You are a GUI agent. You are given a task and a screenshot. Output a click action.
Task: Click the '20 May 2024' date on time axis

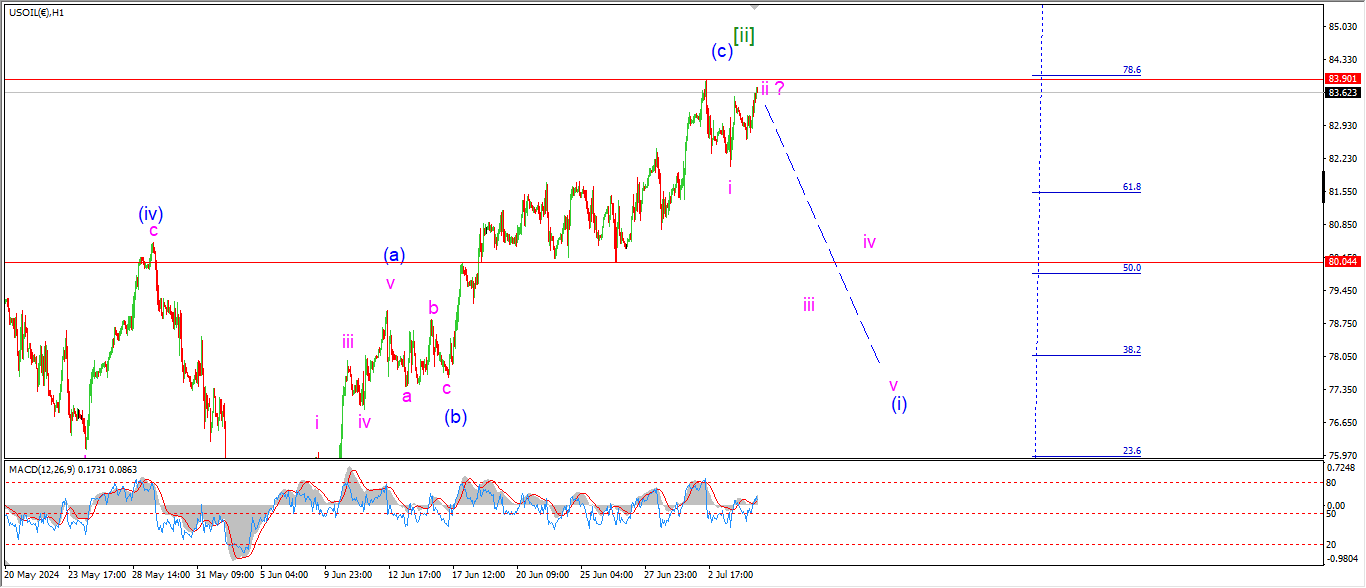(29, 575)
